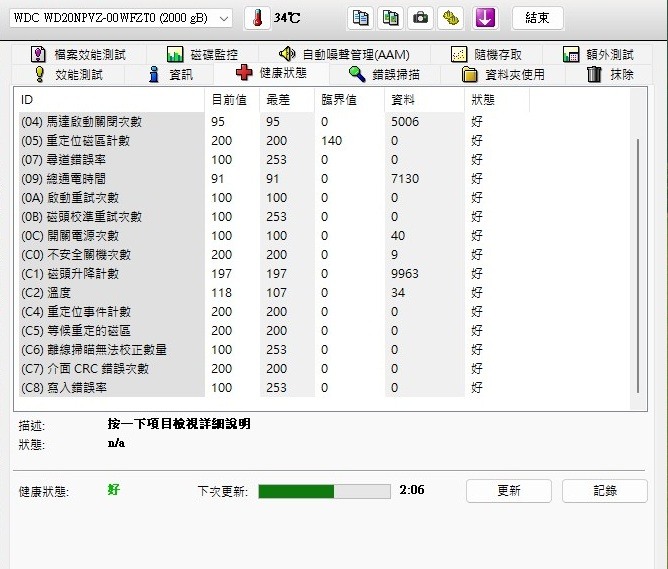Viewport: 668px width, 569px height.
Task: Select the 隨機存取 tab
Action: coord(486,55)
